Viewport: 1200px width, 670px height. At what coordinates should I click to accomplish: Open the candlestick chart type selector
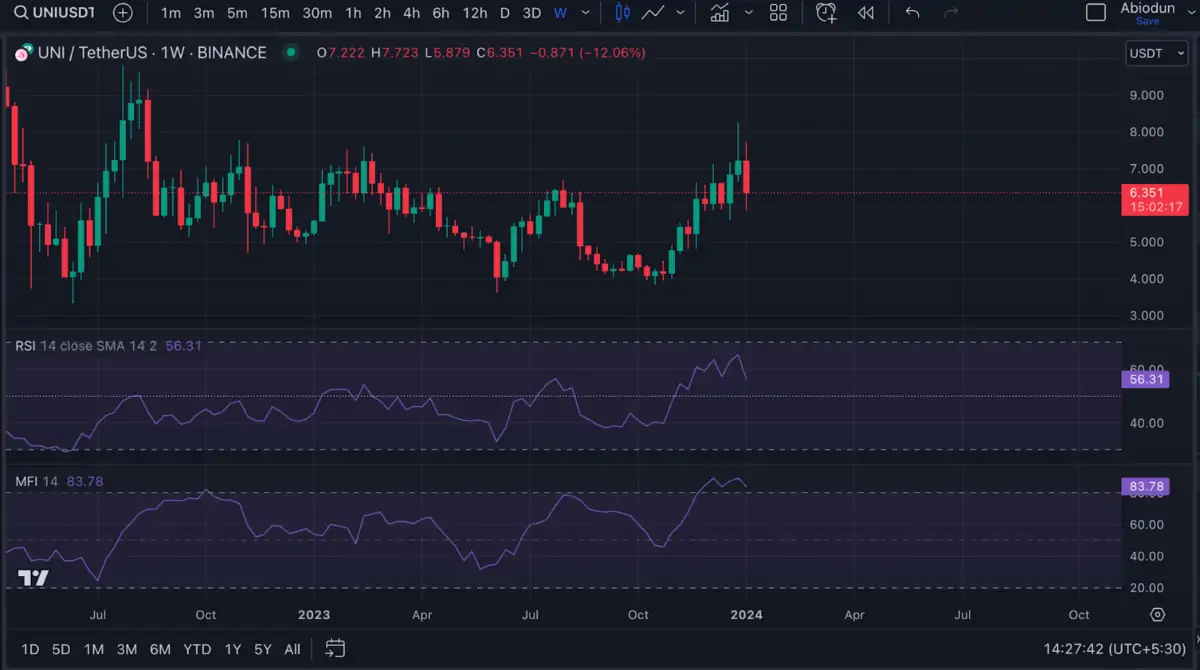tap(623, 13)
